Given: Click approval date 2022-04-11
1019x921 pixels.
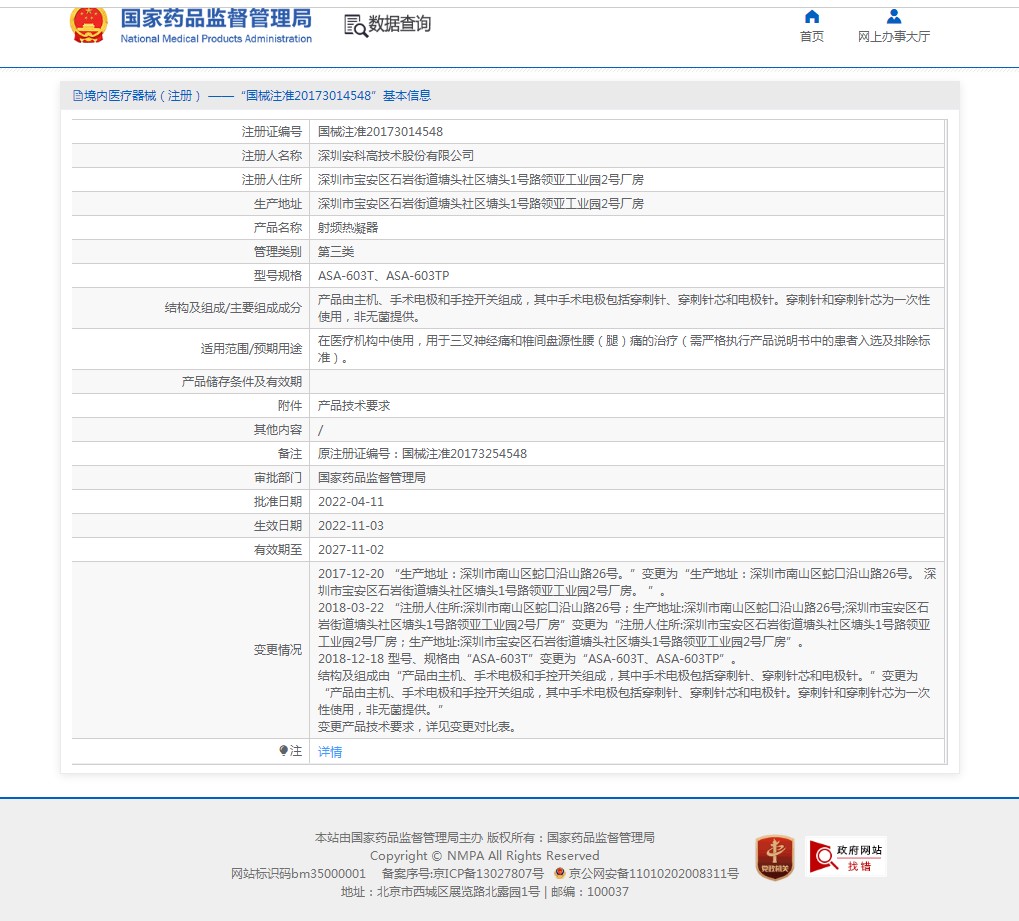Looking at the screenshot, I should [351, 502].
